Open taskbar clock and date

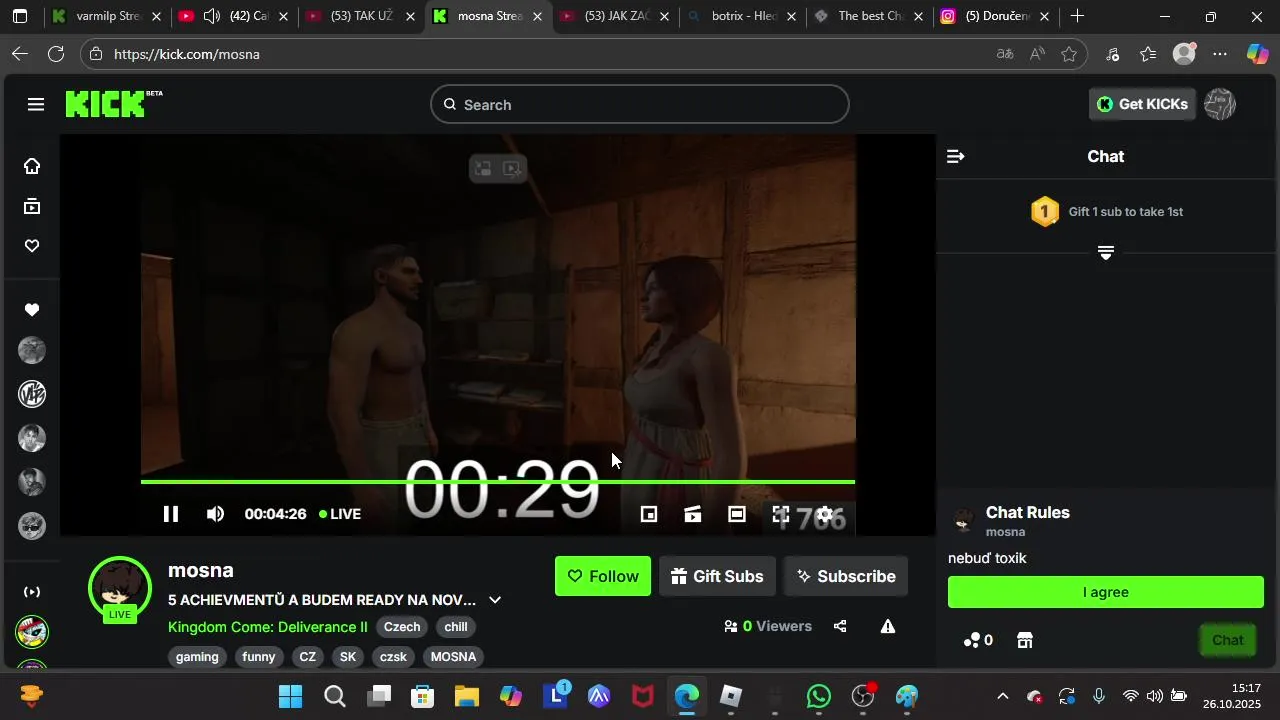[x=1232, y=696]
